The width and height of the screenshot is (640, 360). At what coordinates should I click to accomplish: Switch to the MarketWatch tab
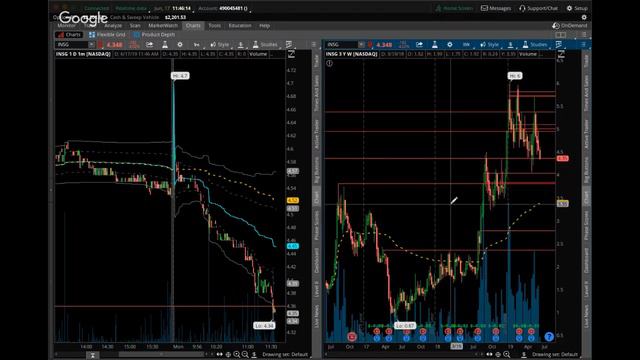[x=163, y=25]
